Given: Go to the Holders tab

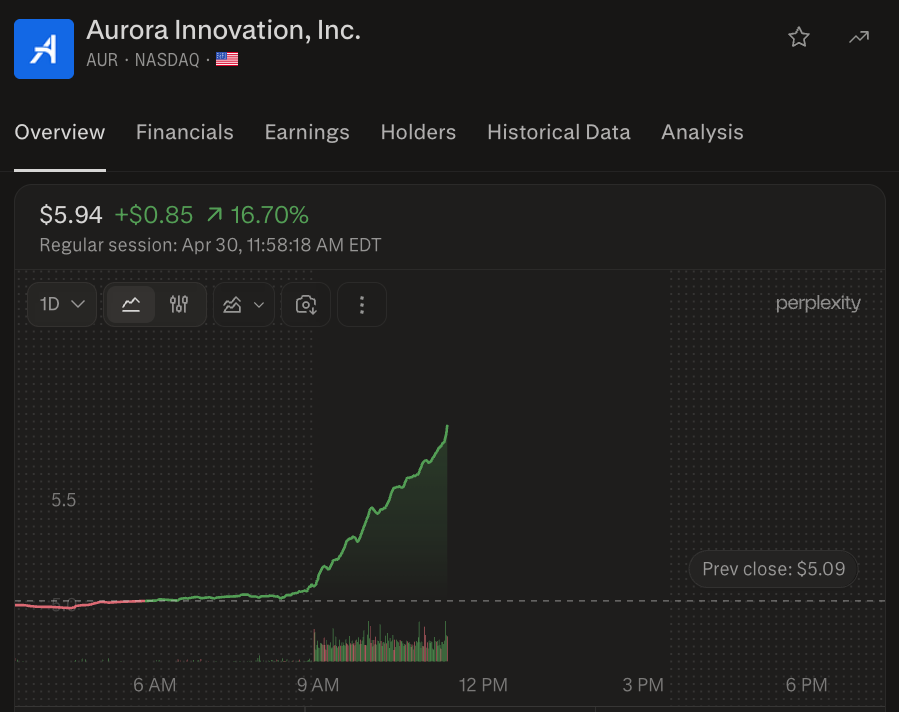Looking at the screenshot, I should click(418, 132).
